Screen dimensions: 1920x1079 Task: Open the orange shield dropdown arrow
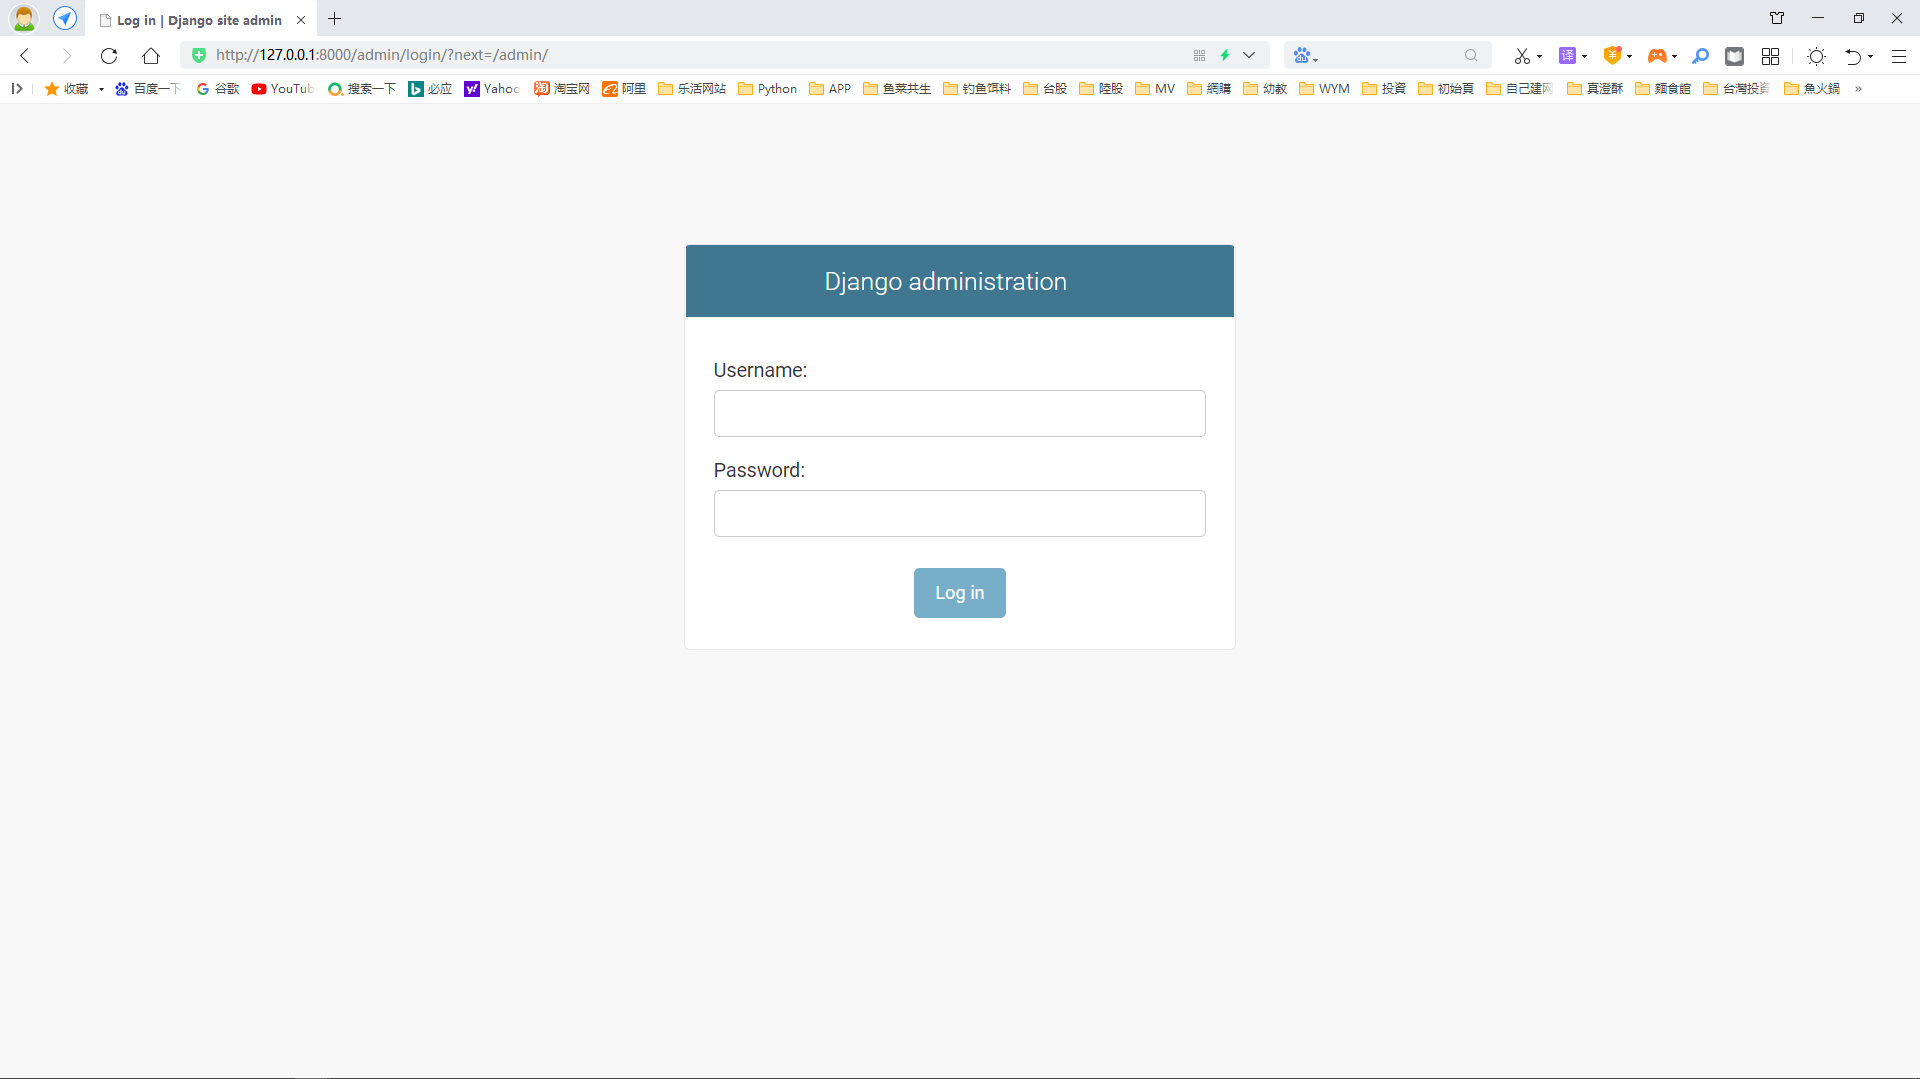[1630, 57]
